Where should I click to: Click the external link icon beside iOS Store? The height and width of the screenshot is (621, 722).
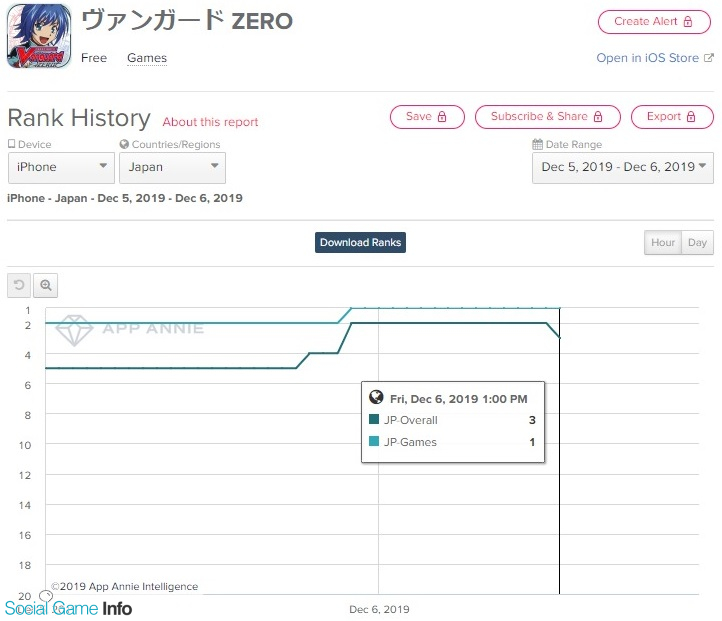[x=709, y=58]
